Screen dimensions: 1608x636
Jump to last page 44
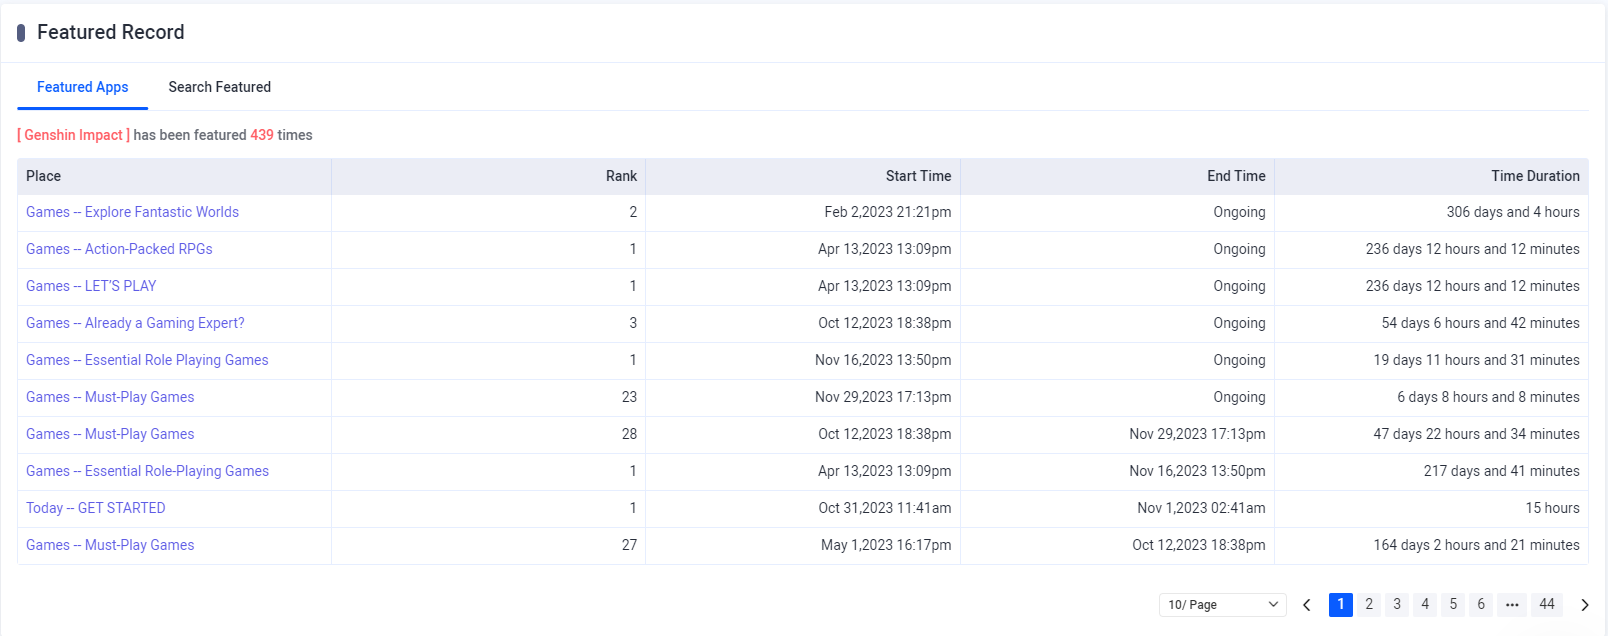pos(1547,604)
